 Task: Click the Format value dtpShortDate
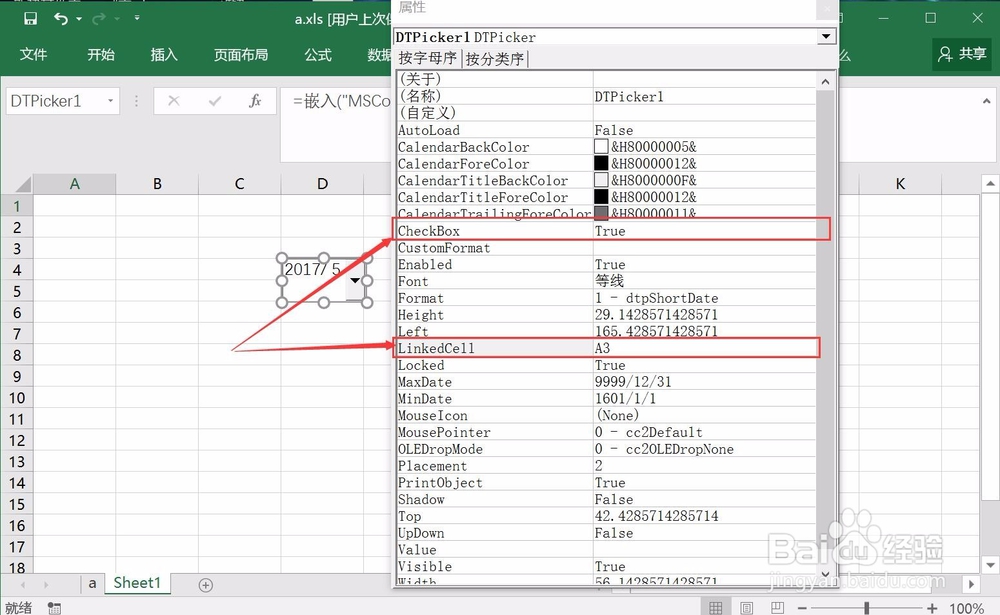656,298
